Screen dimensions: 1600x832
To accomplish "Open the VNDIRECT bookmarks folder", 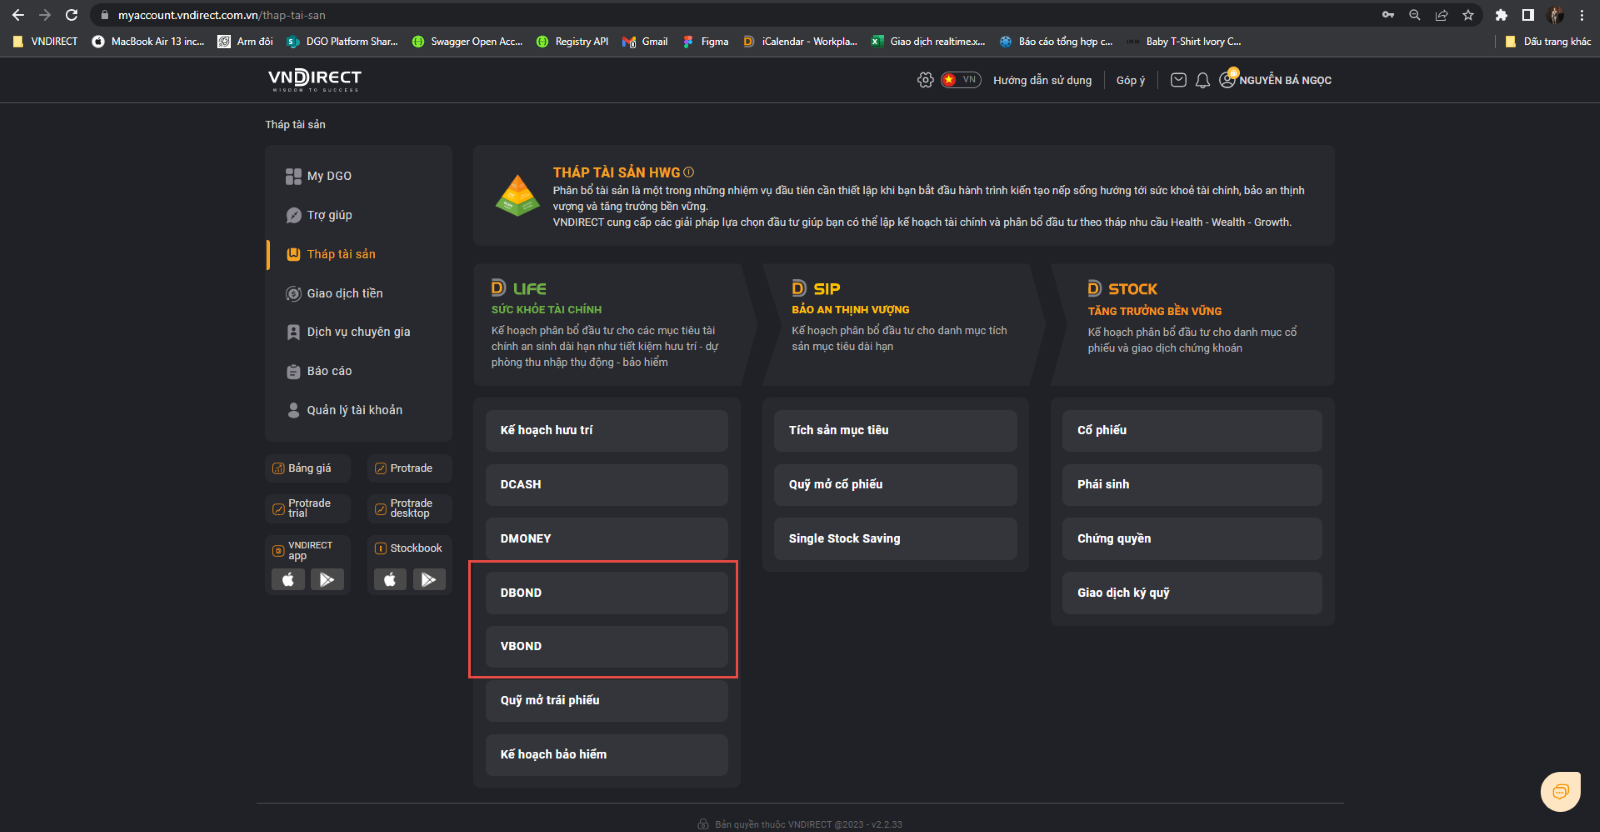I will [45, 41].
